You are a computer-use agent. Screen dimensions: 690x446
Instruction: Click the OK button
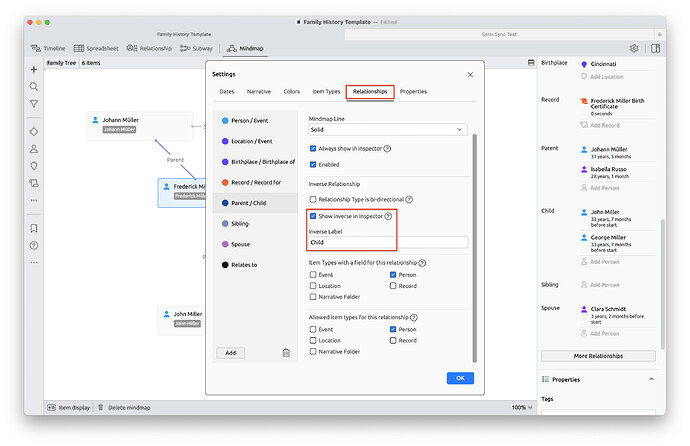[x=460, y=378]
